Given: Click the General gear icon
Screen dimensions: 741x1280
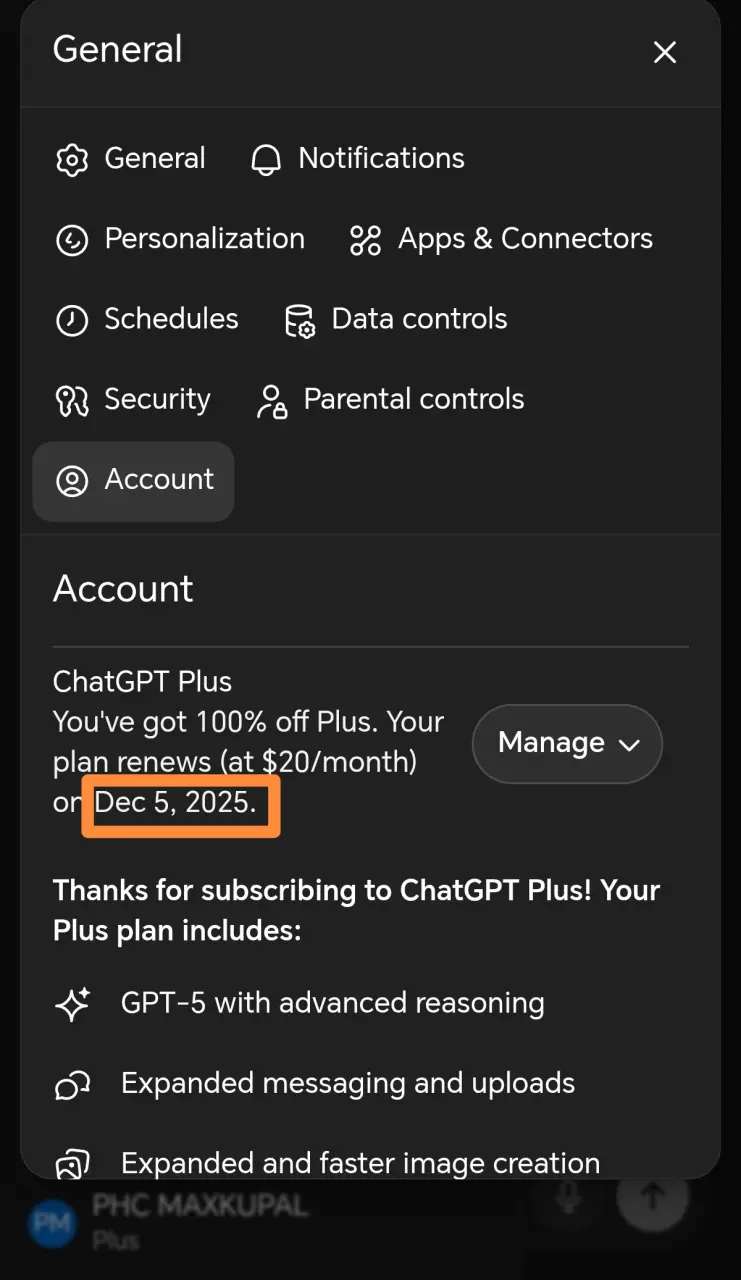Looking at the screenshot, I should [72, 160].
